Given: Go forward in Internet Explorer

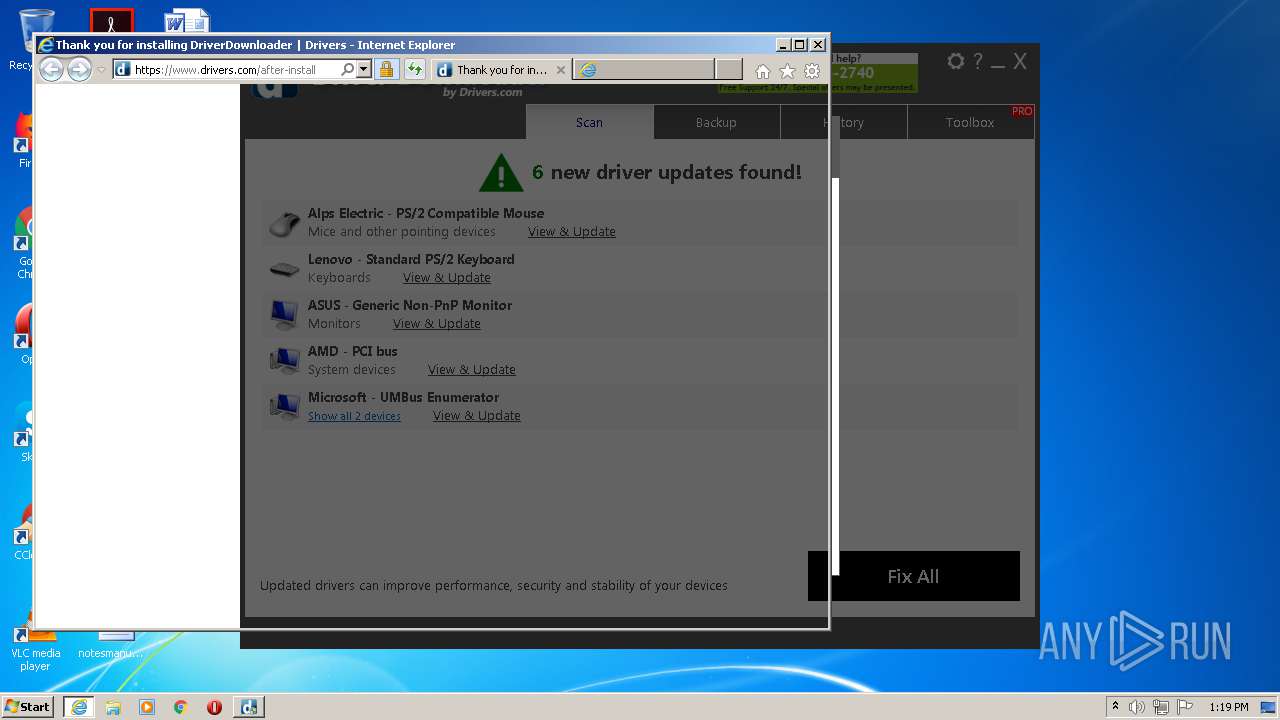Looking at the screenshot, I should (79, 69).
